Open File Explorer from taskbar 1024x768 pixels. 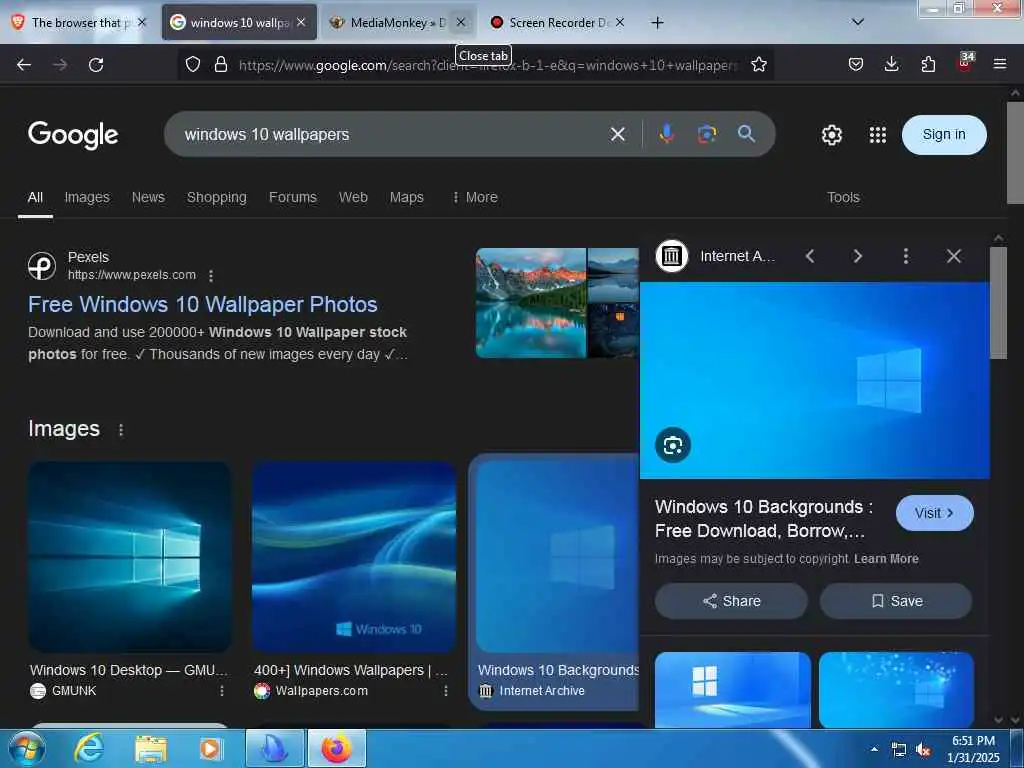[x=150, y=749]
